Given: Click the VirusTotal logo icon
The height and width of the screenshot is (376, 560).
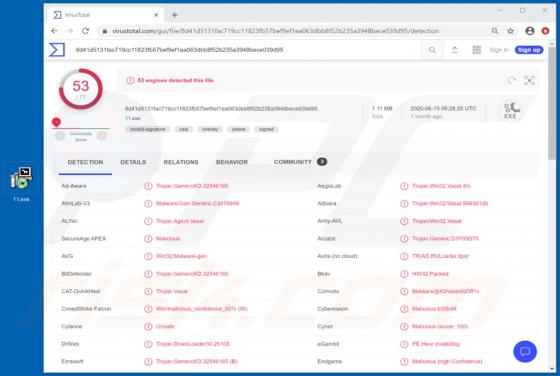Looking at the screenshot, I should pos(57,50).
